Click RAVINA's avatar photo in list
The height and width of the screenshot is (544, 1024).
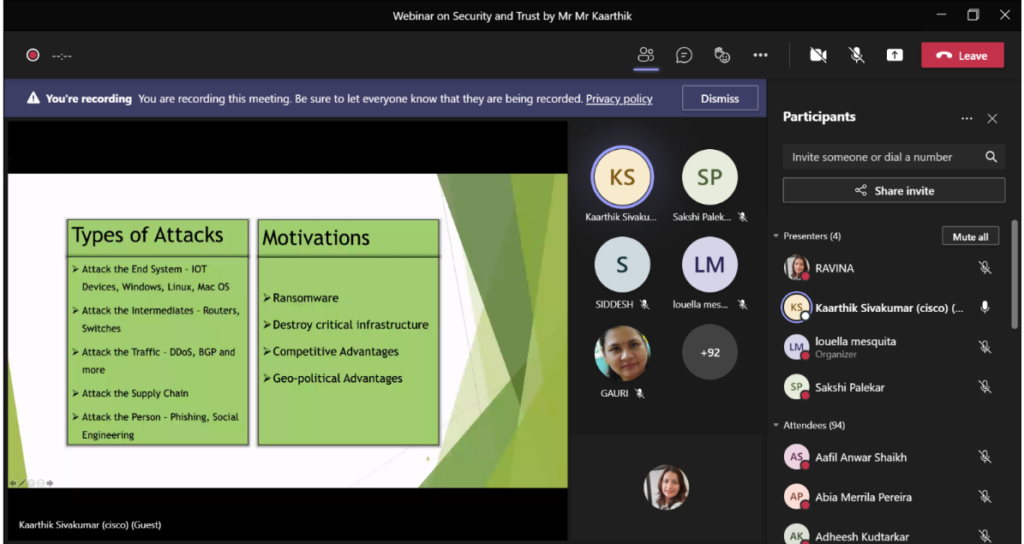click(x=796, y=268)
